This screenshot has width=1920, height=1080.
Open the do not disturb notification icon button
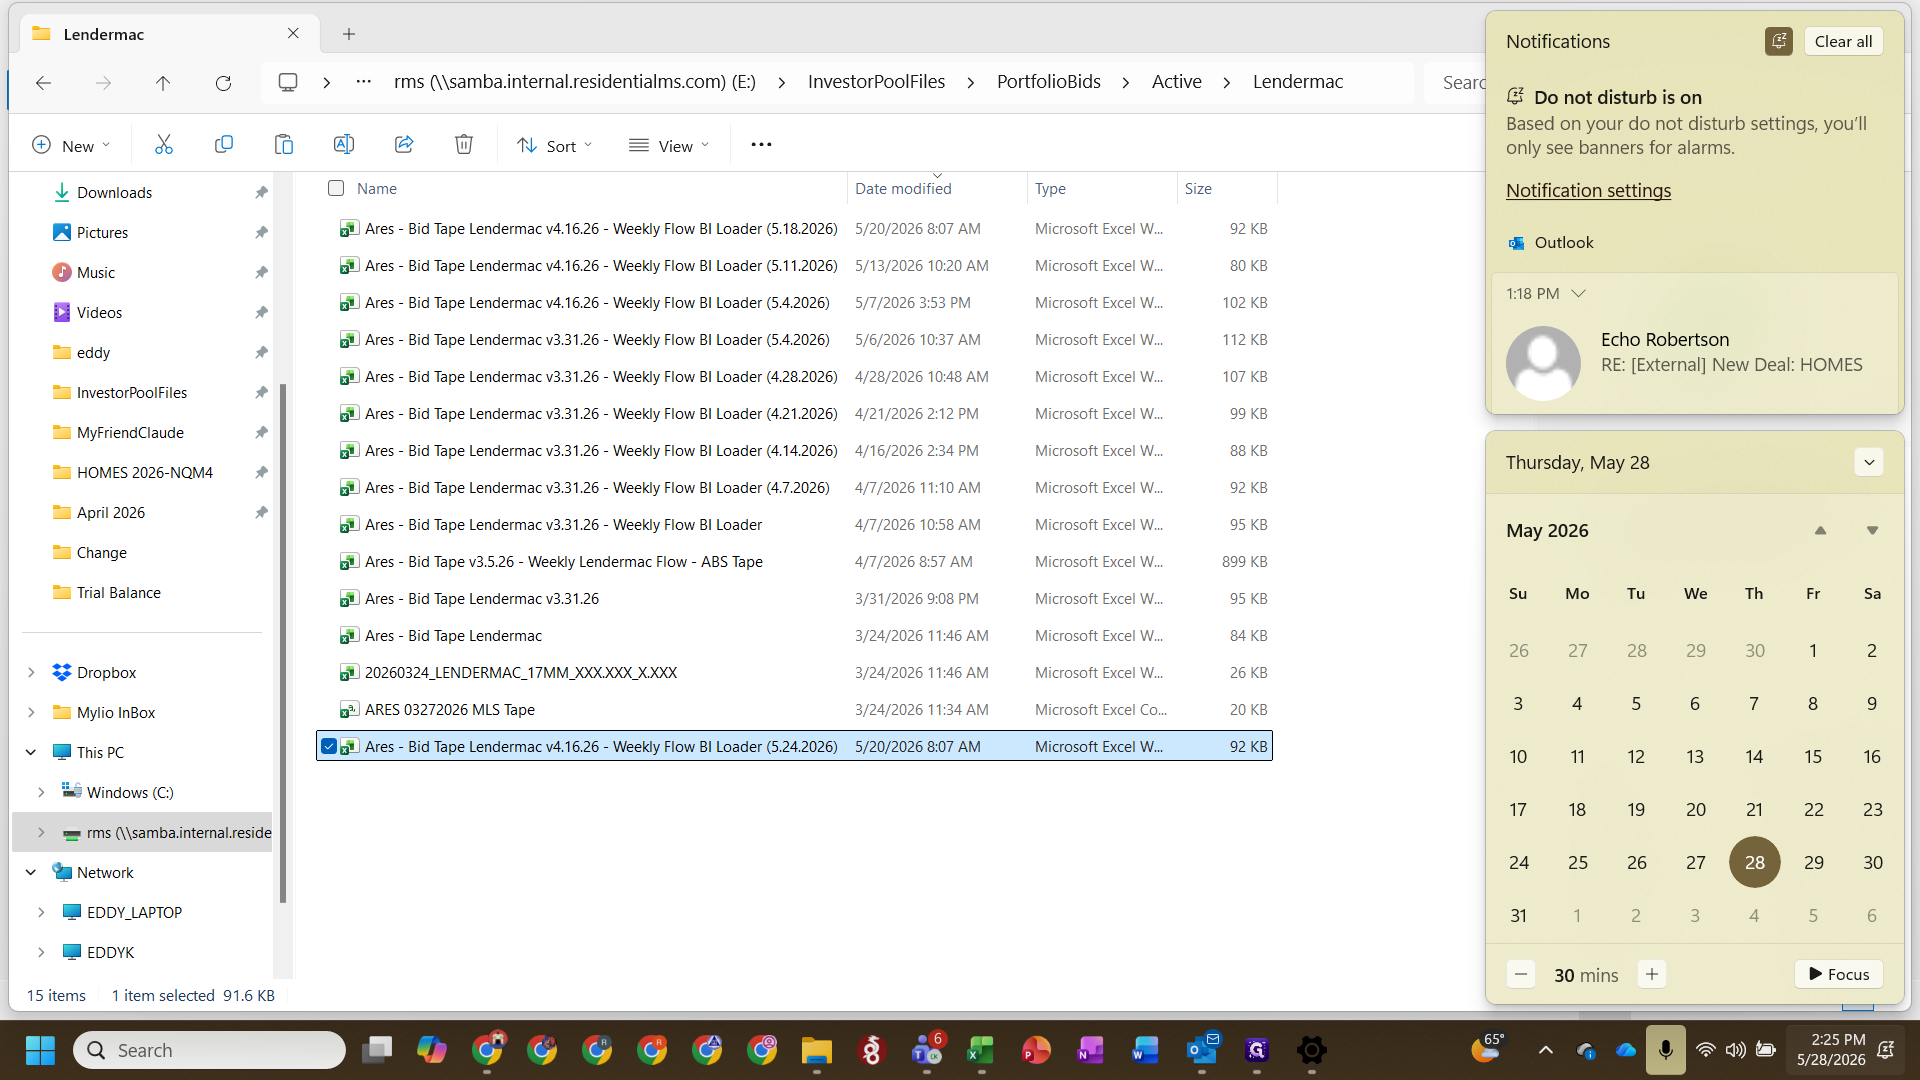(1778, 41)
